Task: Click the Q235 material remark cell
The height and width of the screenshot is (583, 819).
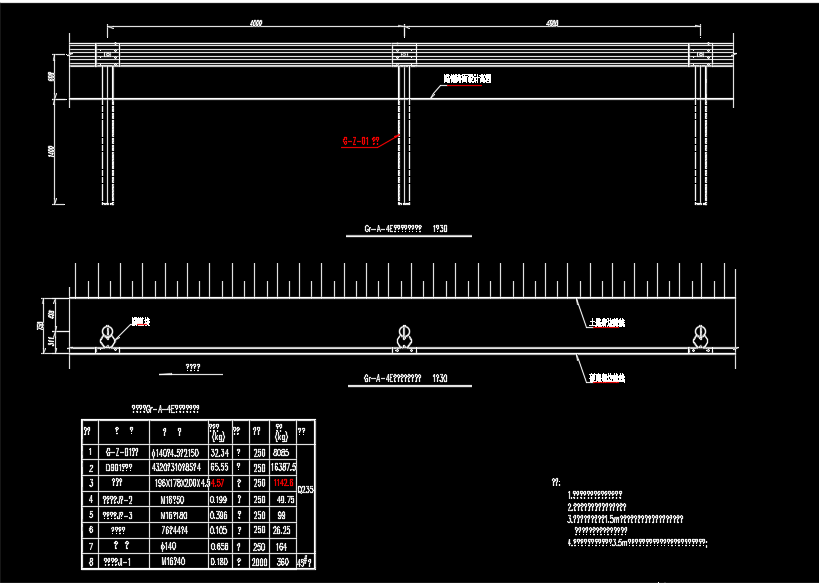Action: pyautogui.click(x=306, y=491)
